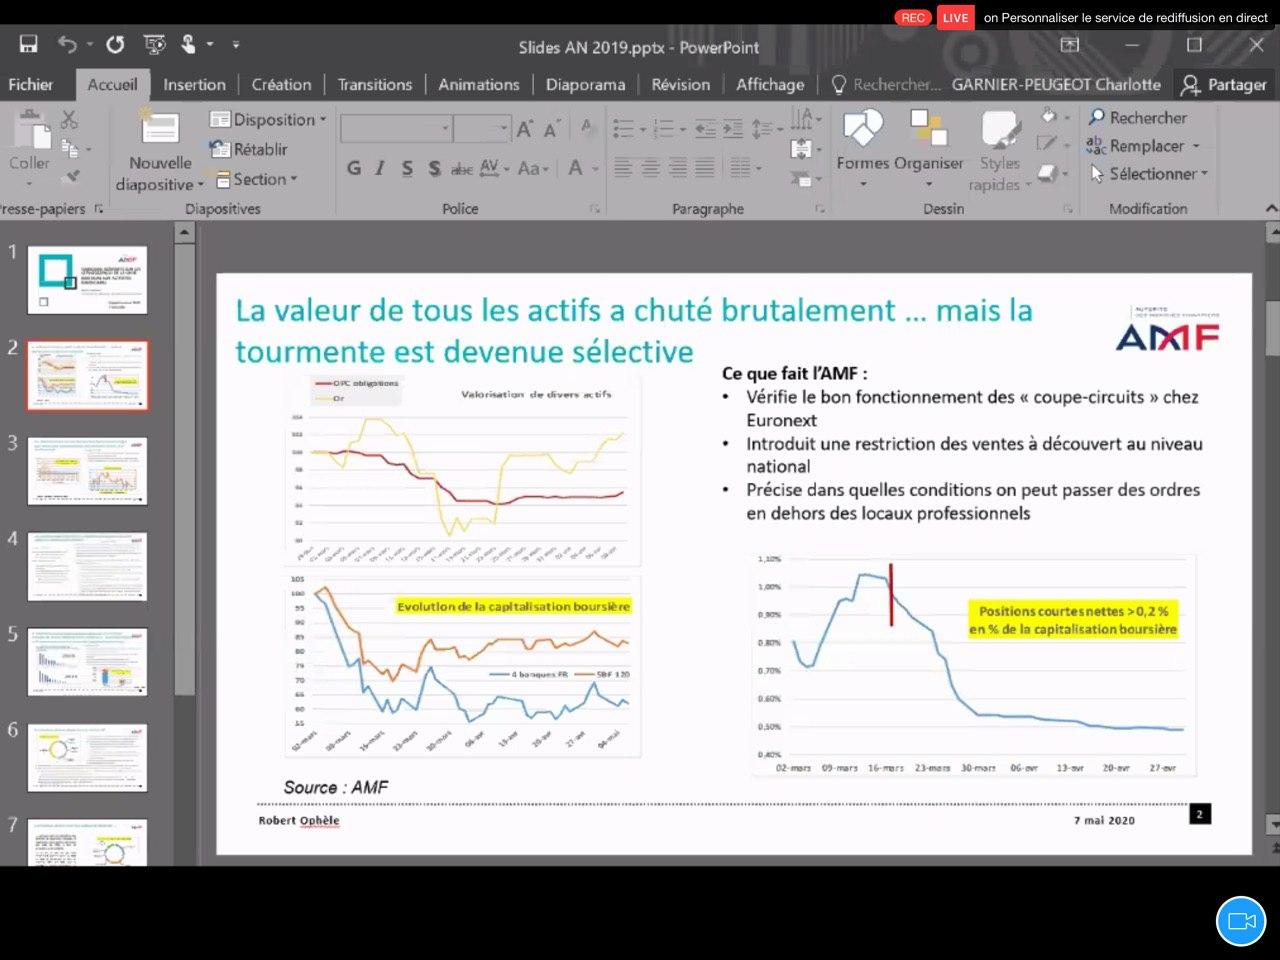
Task: Switch to the Insertion tab
Action: [195, 84]
